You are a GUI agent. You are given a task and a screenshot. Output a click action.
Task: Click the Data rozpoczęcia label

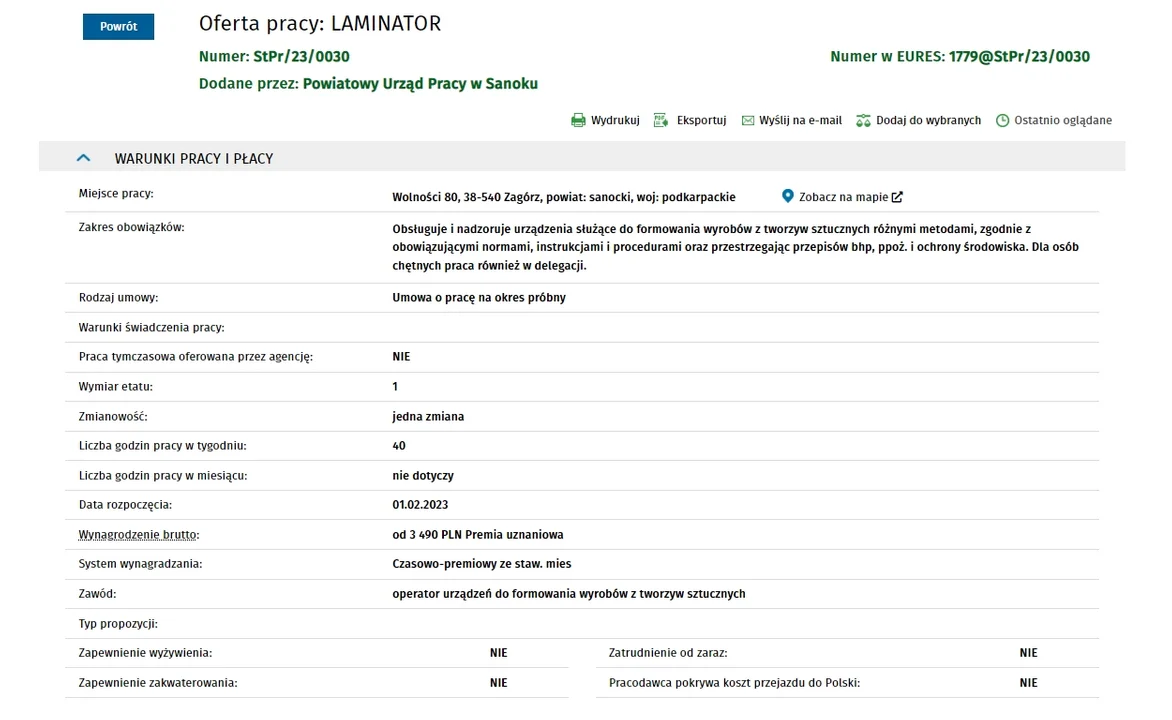(126, 505)
